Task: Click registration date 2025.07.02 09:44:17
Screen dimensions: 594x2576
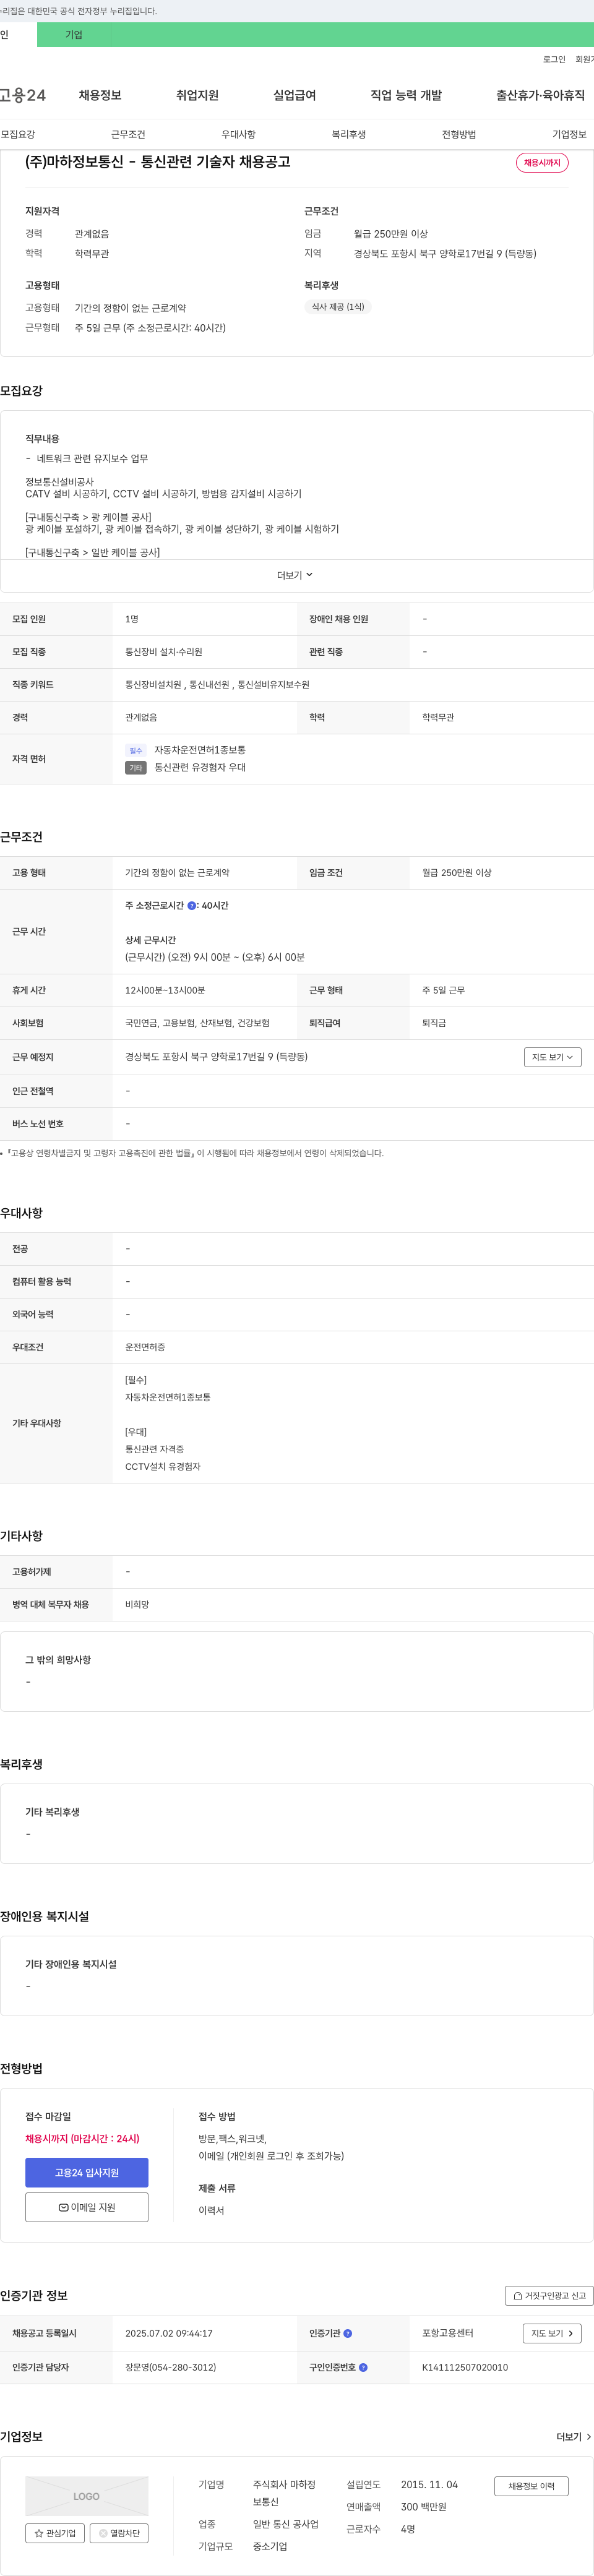Action: 169,2333
